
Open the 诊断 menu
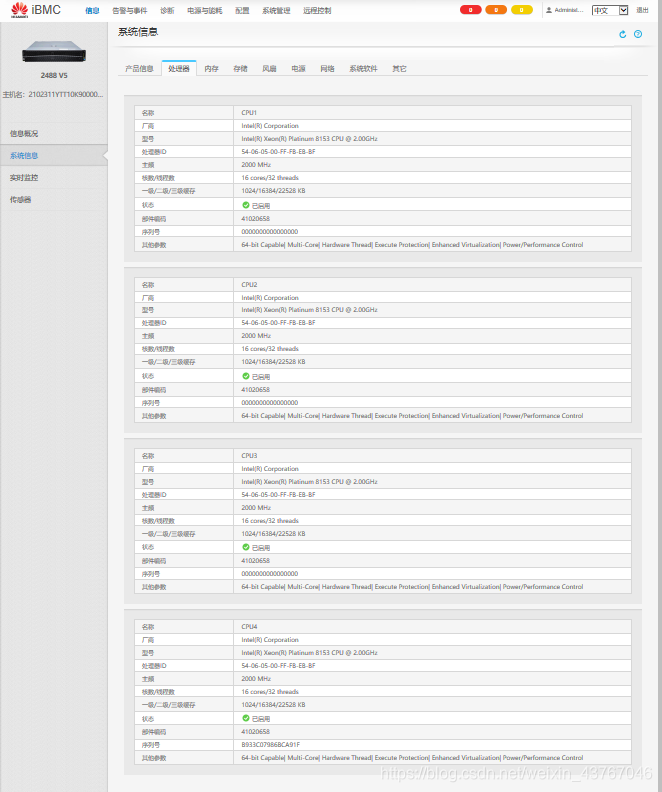[x=167, y=11]
